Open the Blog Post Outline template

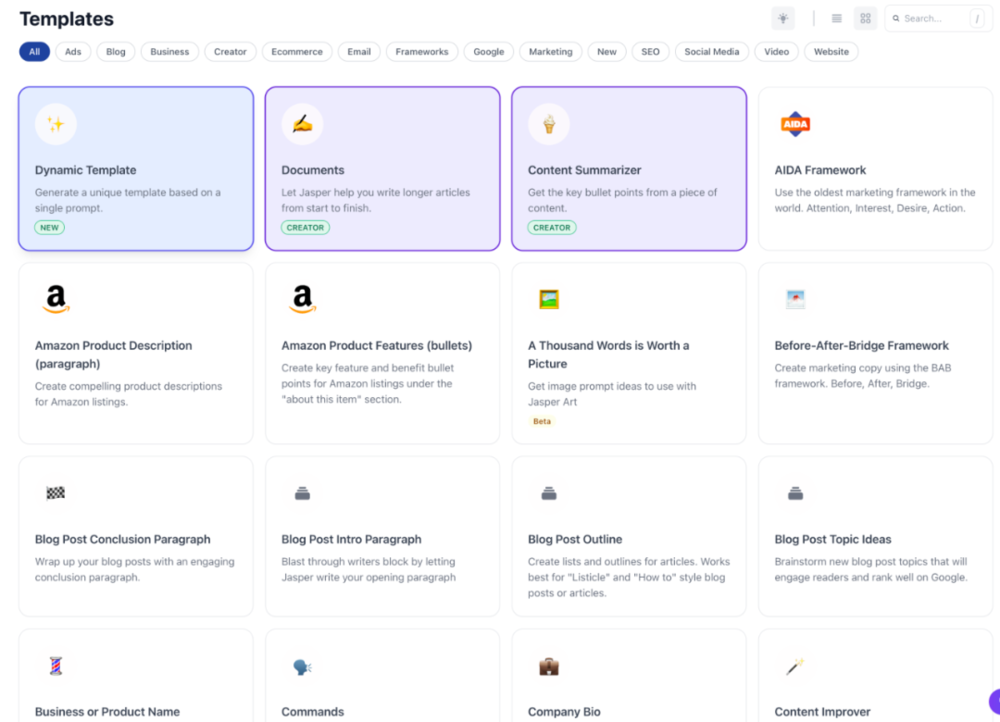tap(628, 536)
